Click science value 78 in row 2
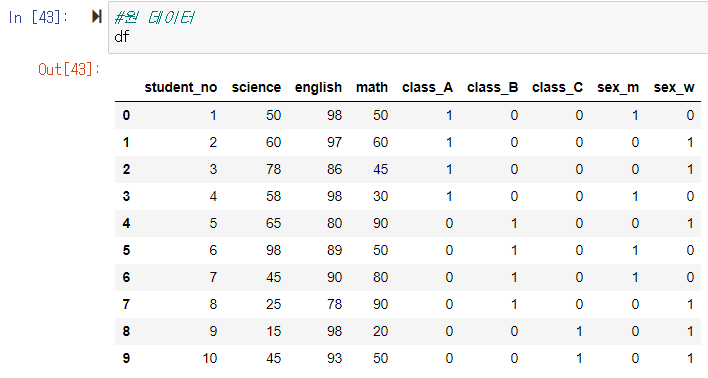 [x=273, y=170]
